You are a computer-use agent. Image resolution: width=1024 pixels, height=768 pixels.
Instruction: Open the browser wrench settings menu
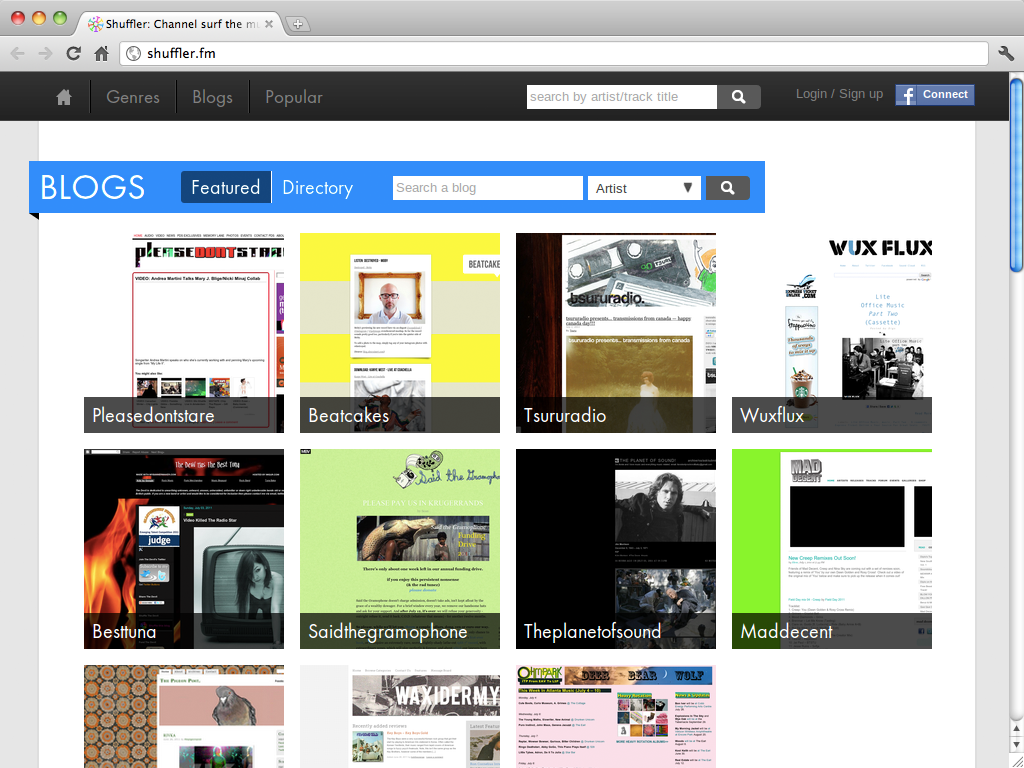tap(1006, 54)
